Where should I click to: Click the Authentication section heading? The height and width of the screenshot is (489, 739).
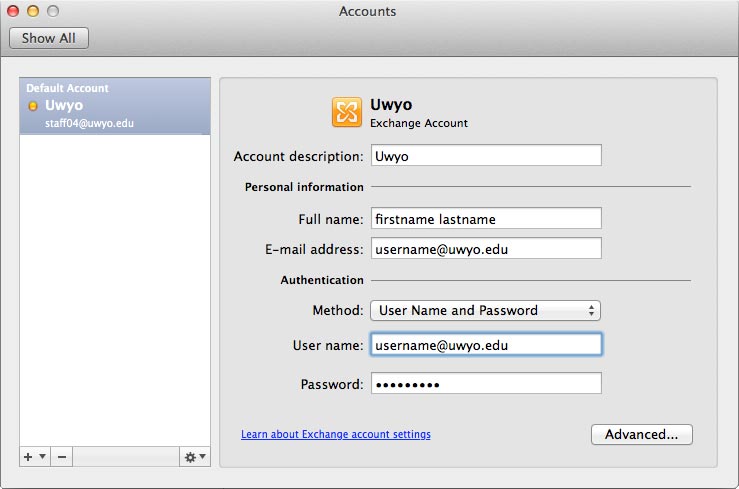pos(322,280)
